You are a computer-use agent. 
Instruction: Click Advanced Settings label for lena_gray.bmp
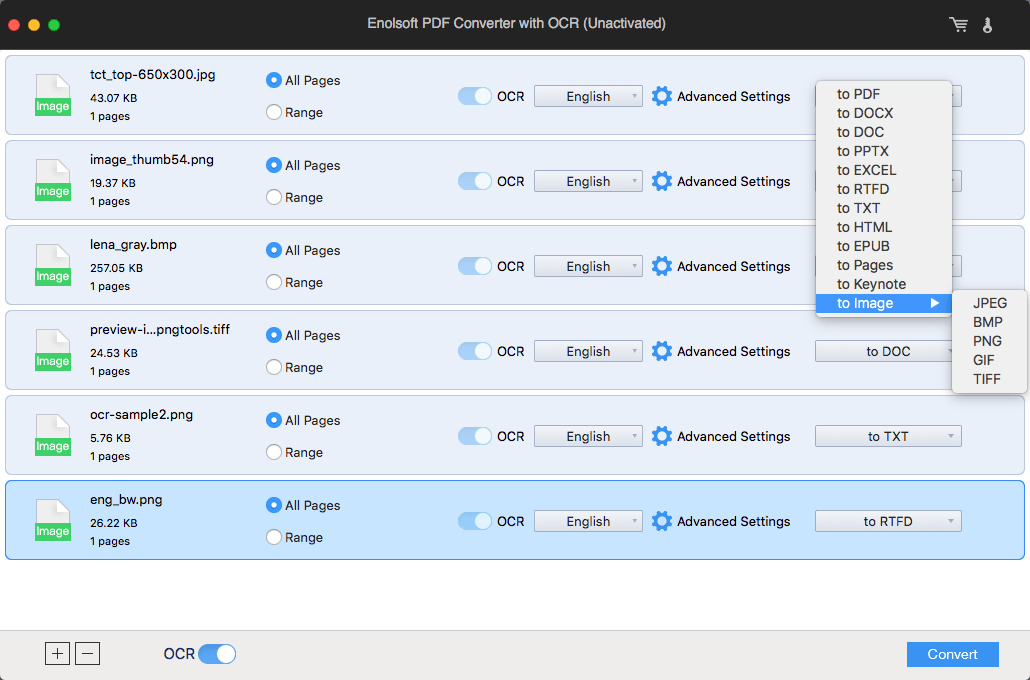coord(734,266)
